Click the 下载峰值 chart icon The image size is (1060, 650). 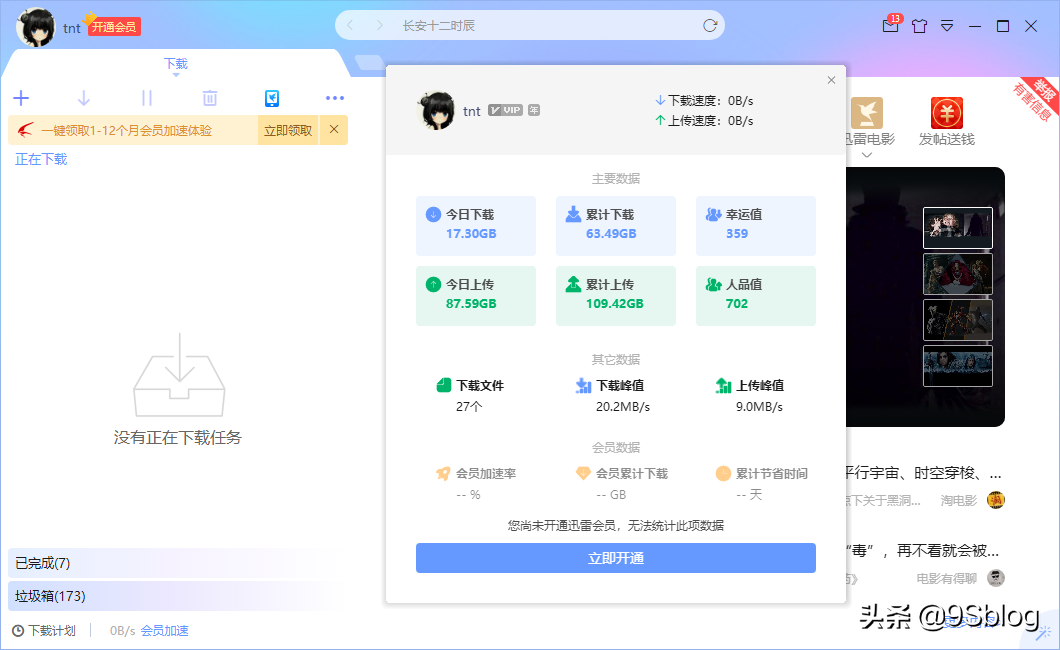[x=583, y=385]
